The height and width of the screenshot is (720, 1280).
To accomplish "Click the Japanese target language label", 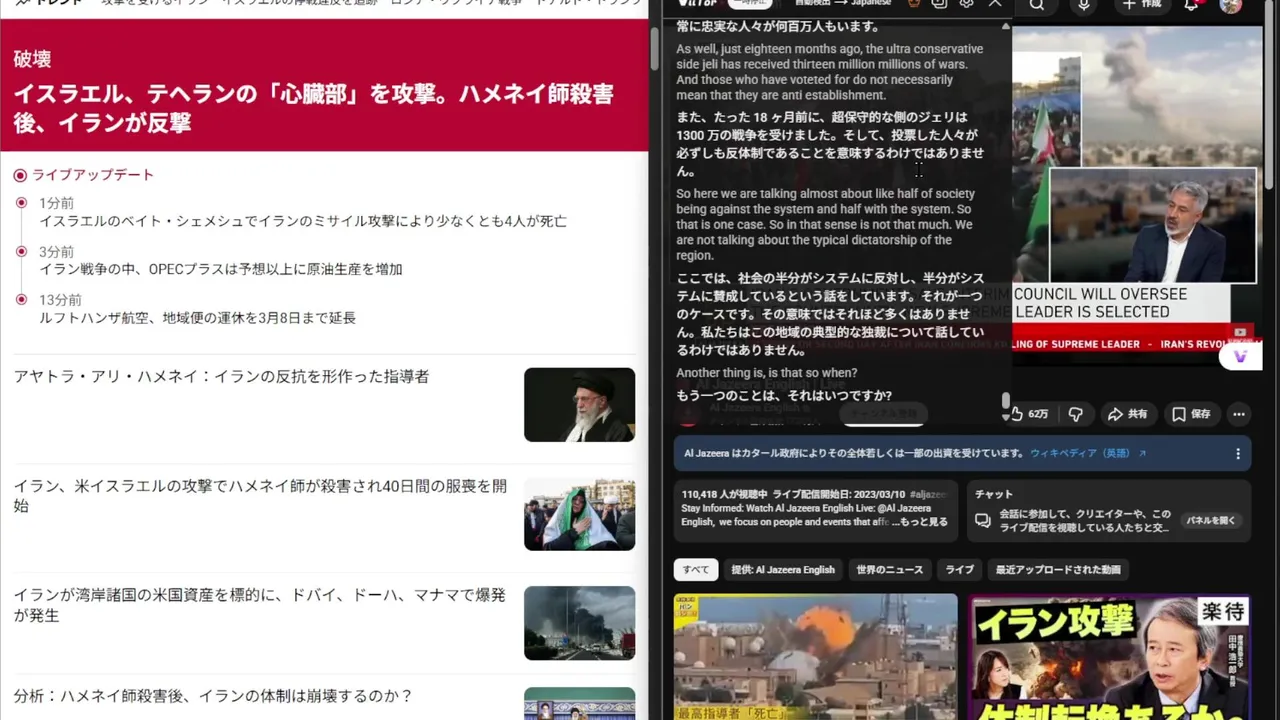I will point(871,3).
